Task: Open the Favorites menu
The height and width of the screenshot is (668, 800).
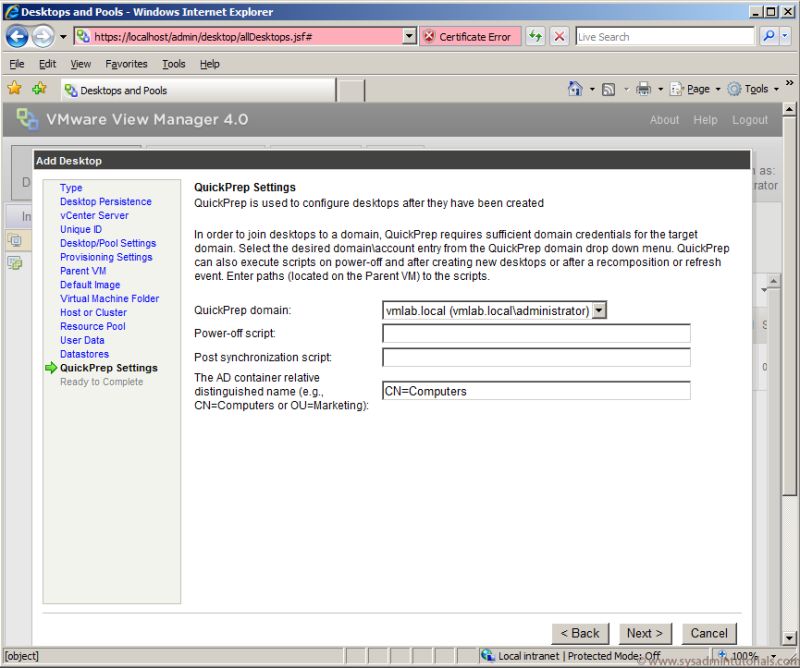Action: tap(126, 63)
